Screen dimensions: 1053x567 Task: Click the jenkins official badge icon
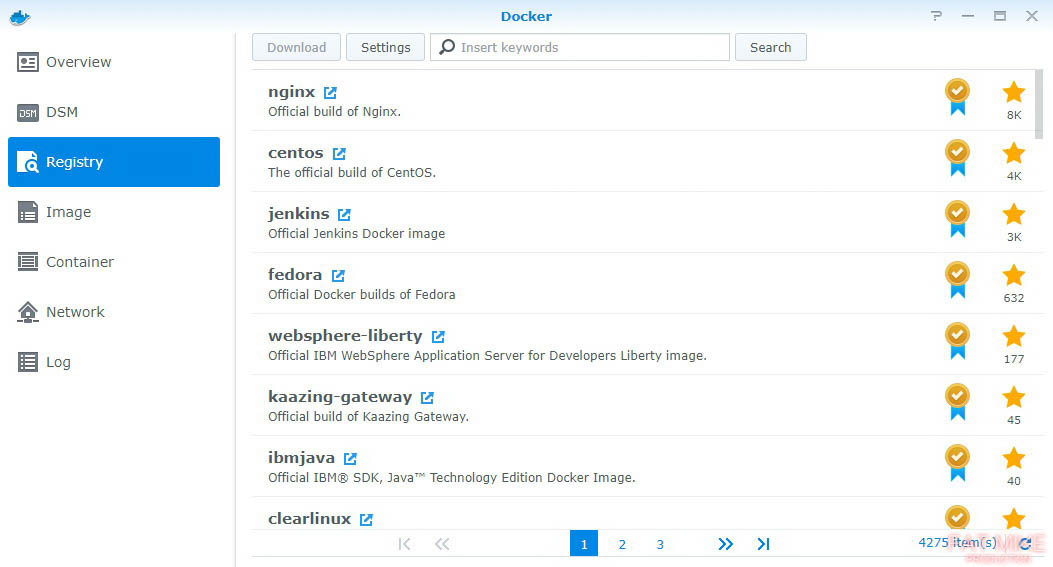[958, 220]
